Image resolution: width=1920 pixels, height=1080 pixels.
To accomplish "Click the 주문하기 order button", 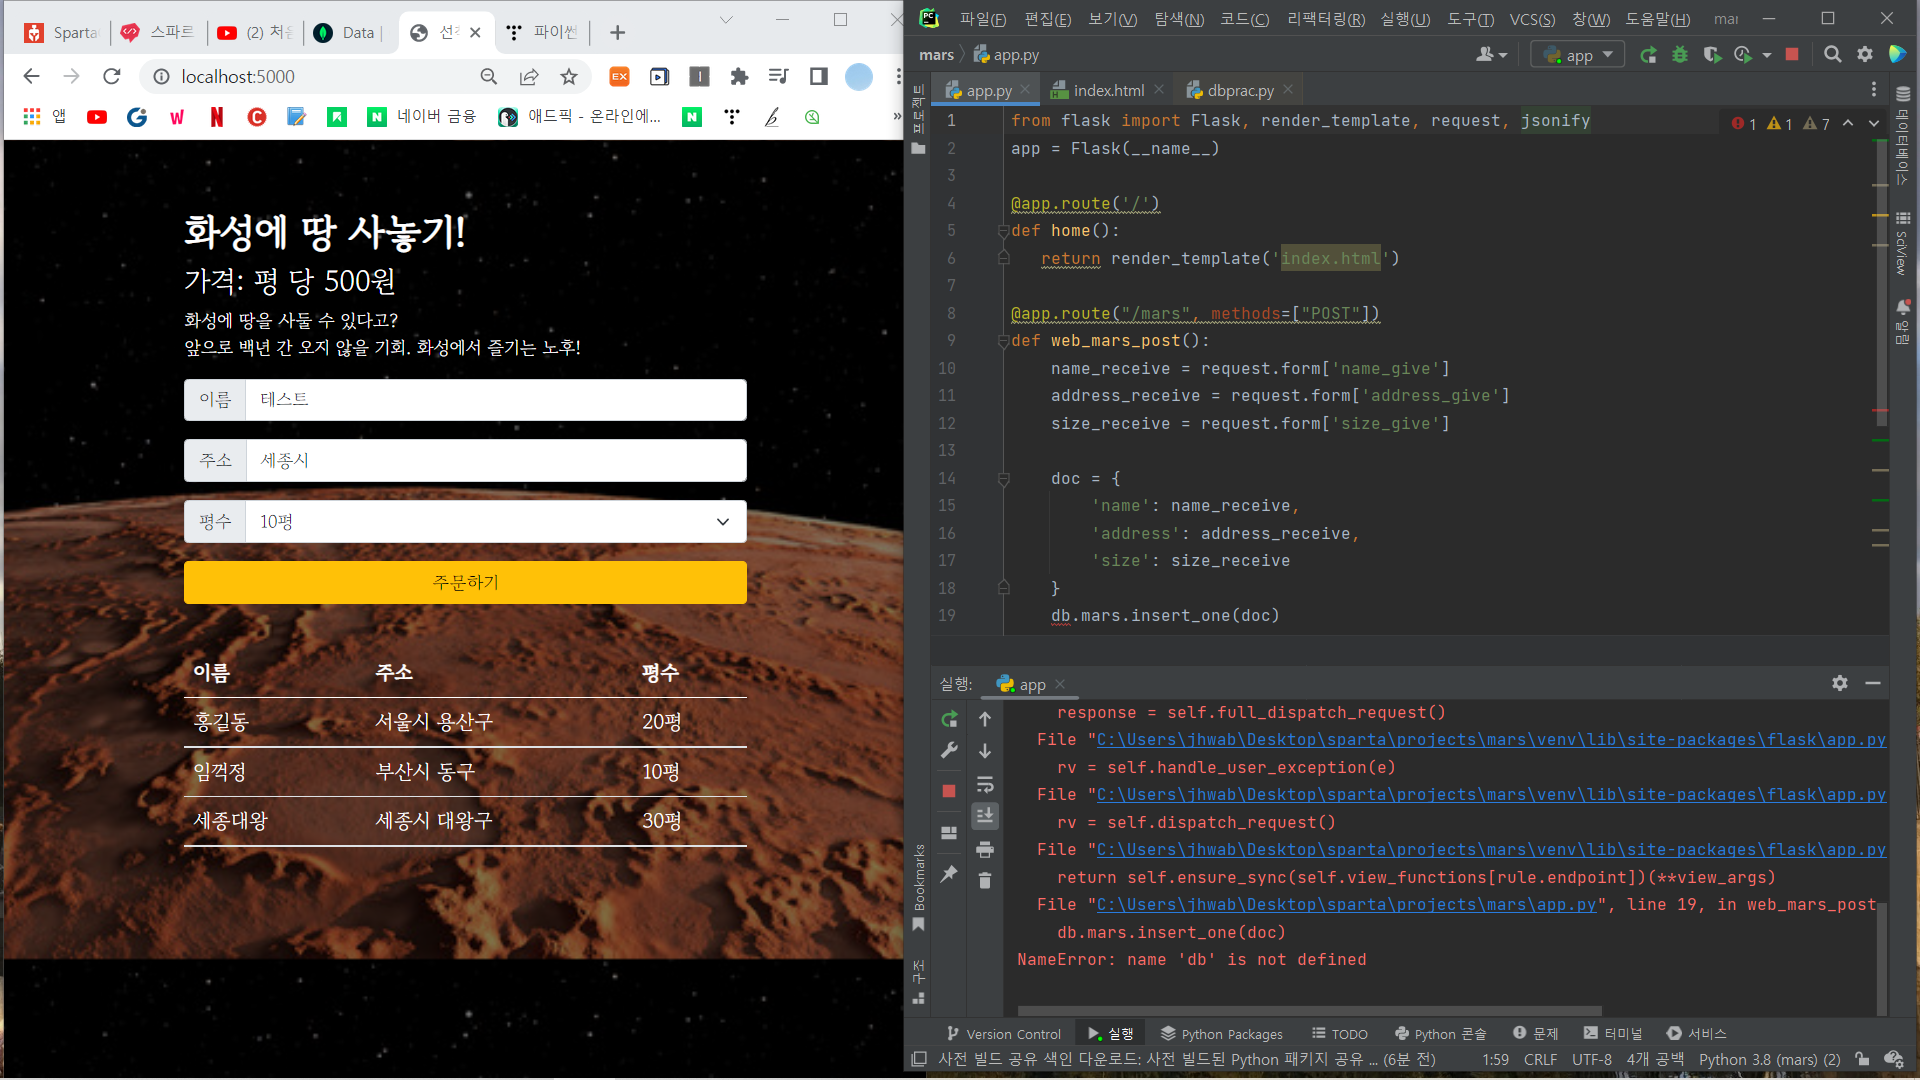I will 465,582.
